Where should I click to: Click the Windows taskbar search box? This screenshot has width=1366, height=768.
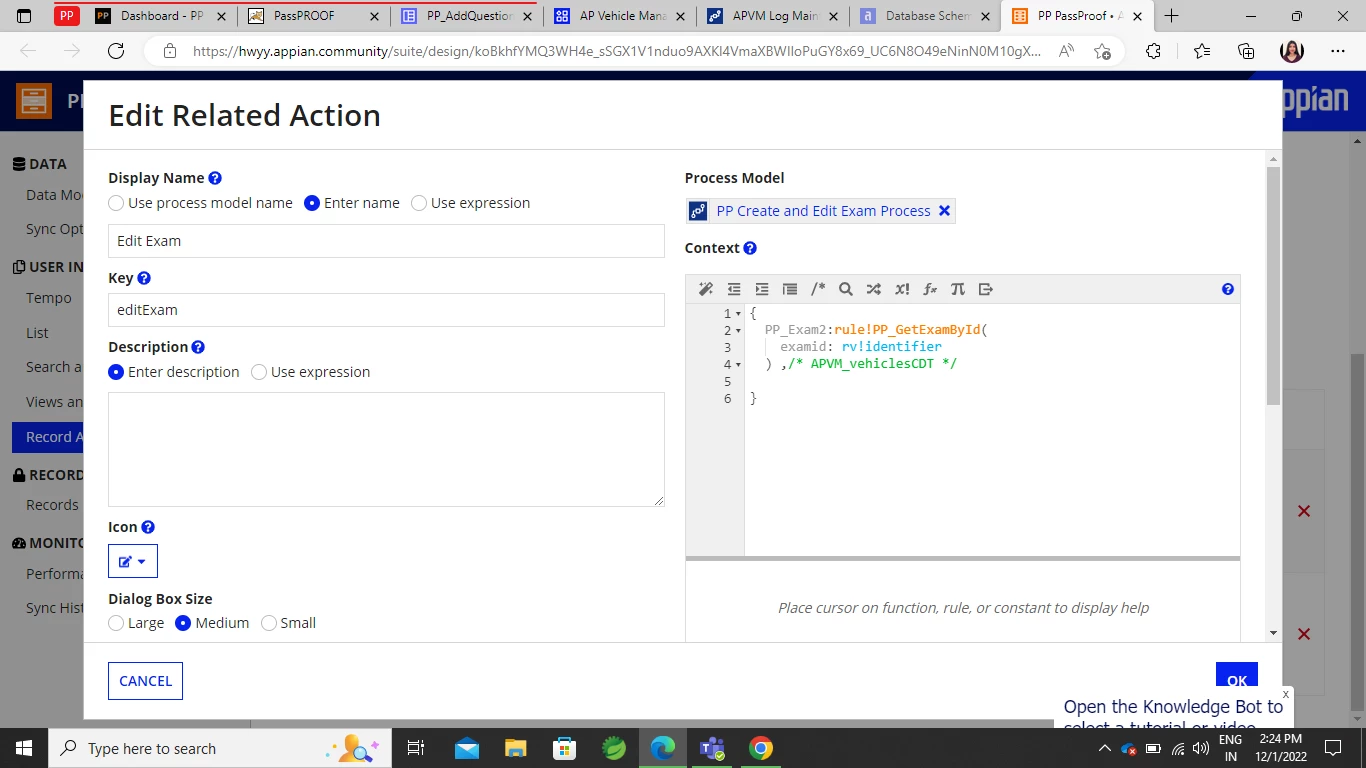[x=219, y=748]
